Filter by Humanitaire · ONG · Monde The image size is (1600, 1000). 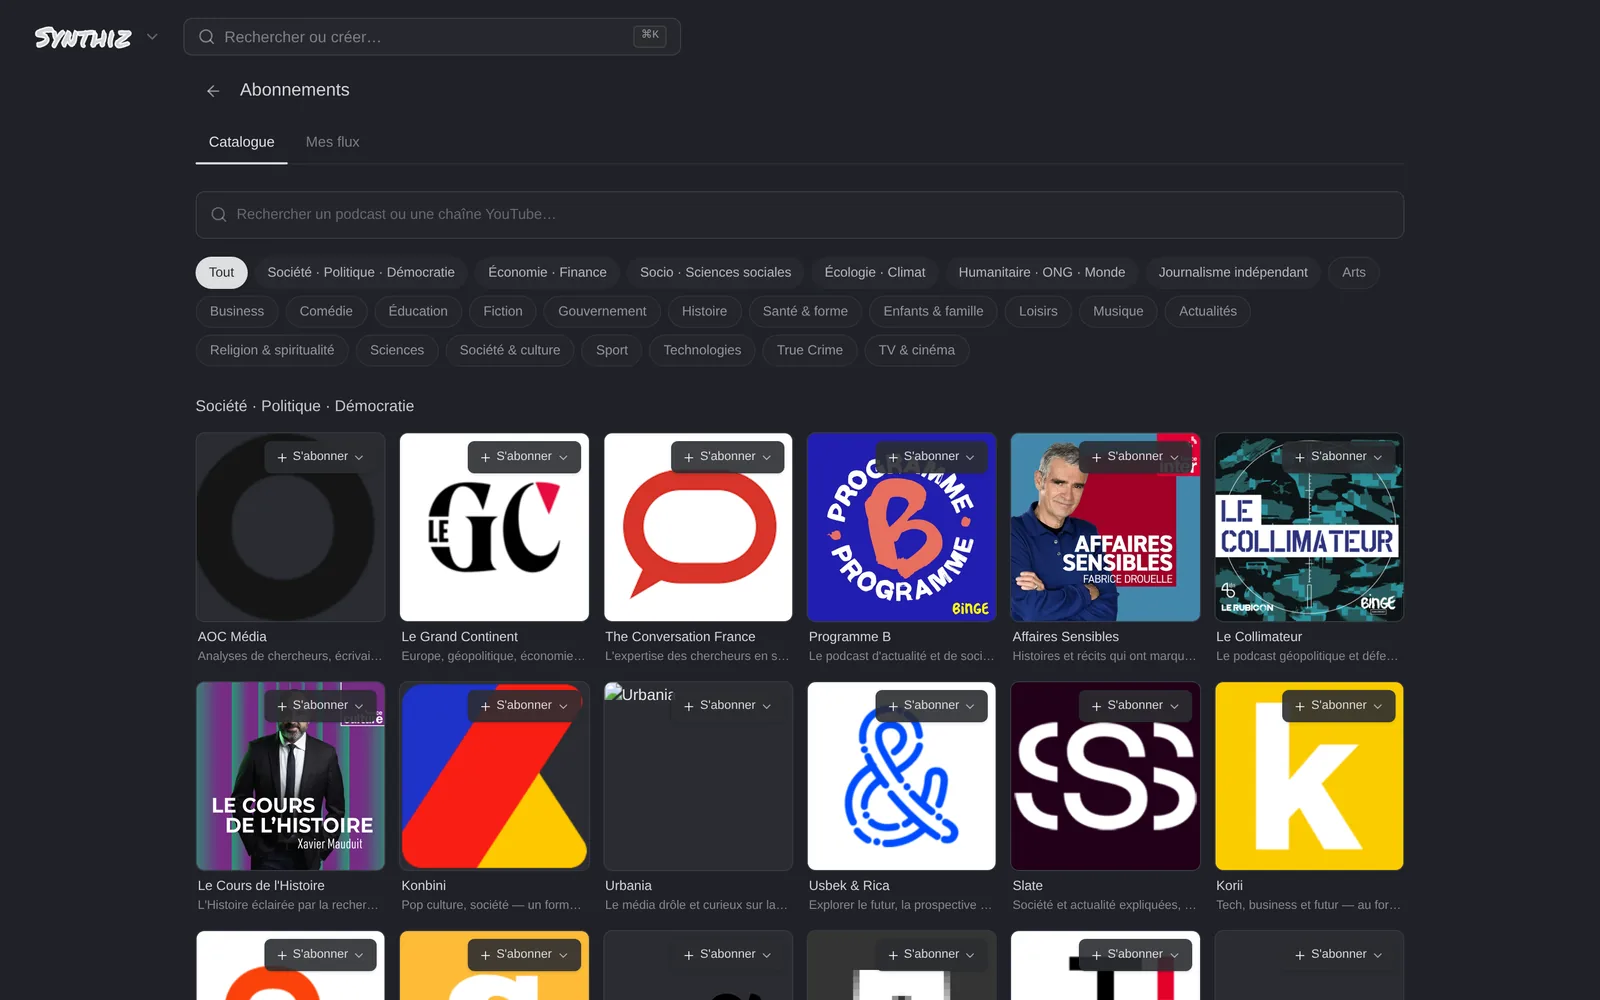(x=1042, y=272)
